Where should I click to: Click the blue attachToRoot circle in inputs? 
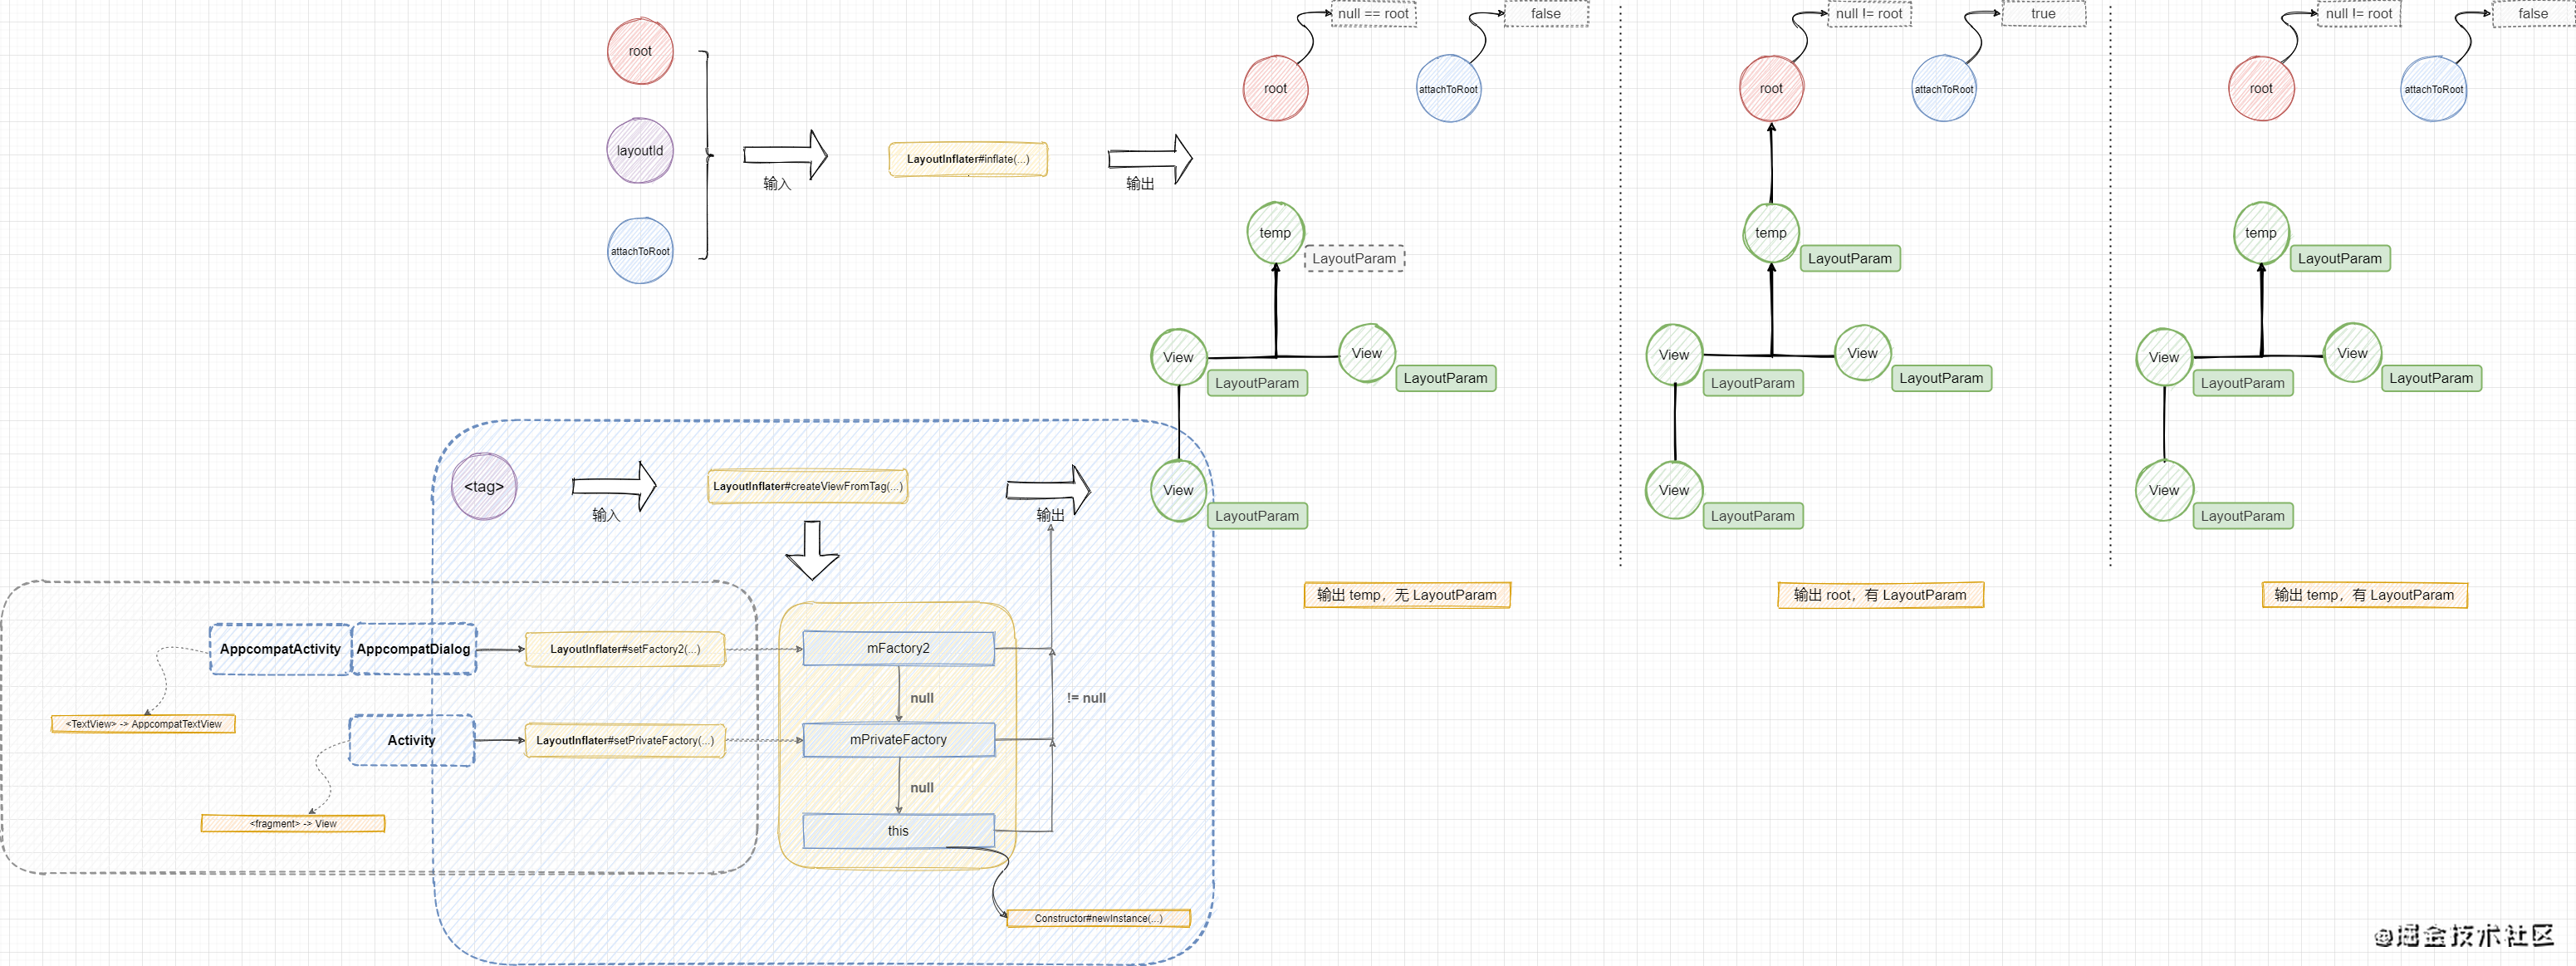point(640,251)
